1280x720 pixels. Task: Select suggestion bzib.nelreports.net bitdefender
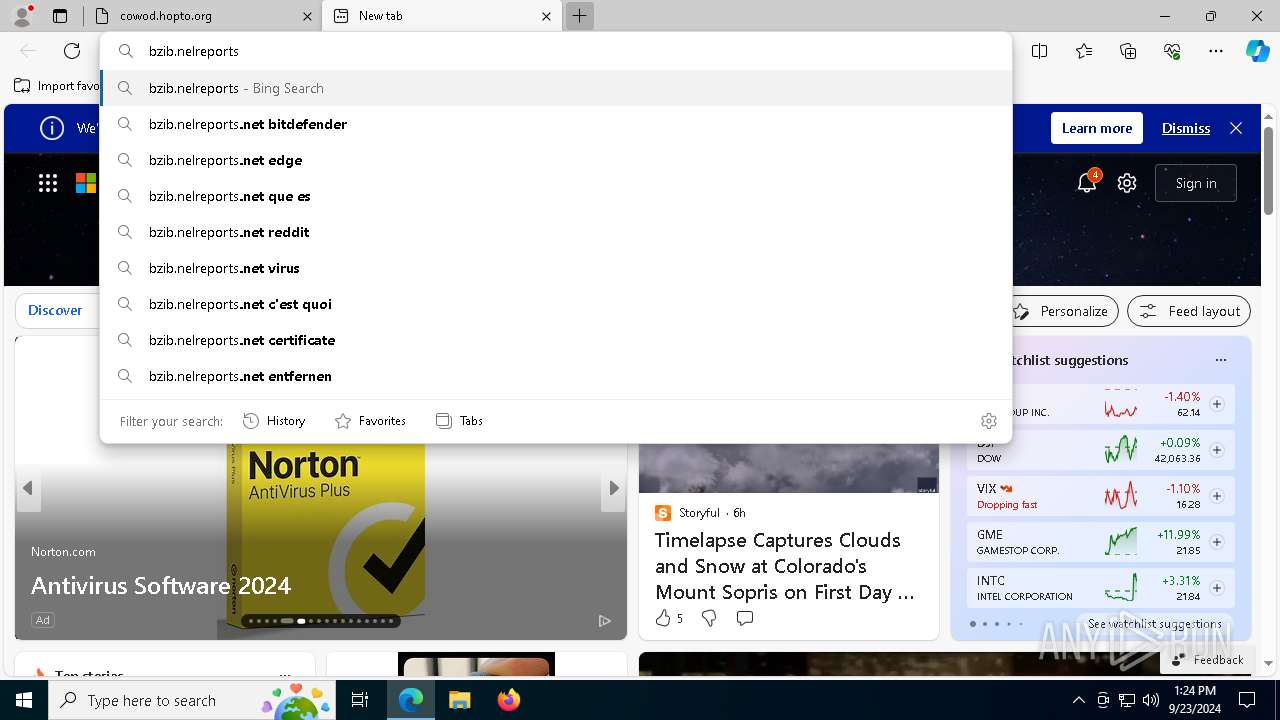(x=556, y=124)
